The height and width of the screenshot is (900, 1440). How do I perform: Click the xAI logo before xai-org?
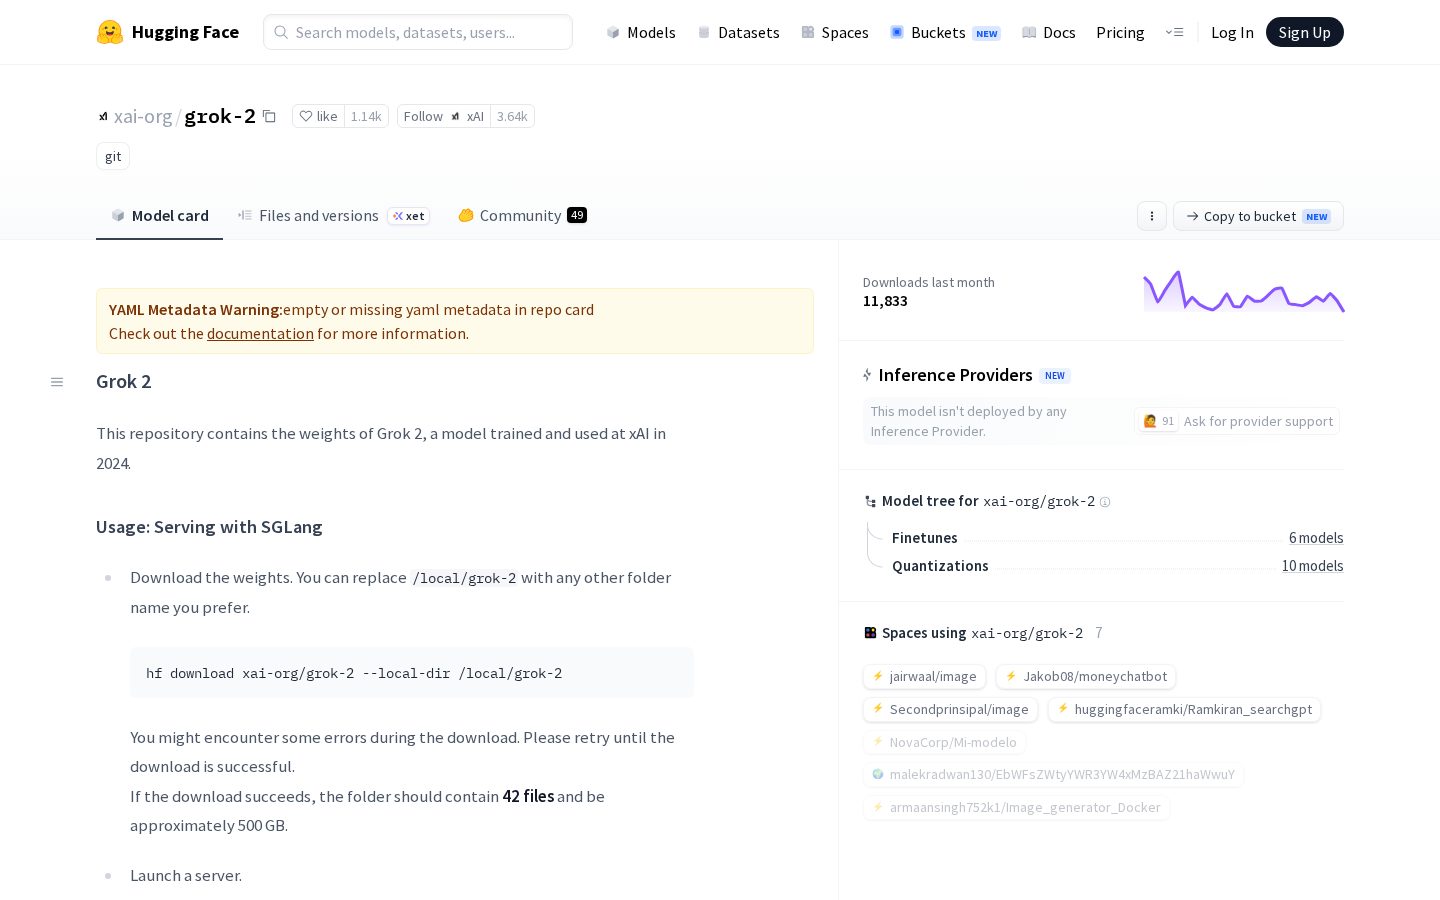(x=103, y=117)
